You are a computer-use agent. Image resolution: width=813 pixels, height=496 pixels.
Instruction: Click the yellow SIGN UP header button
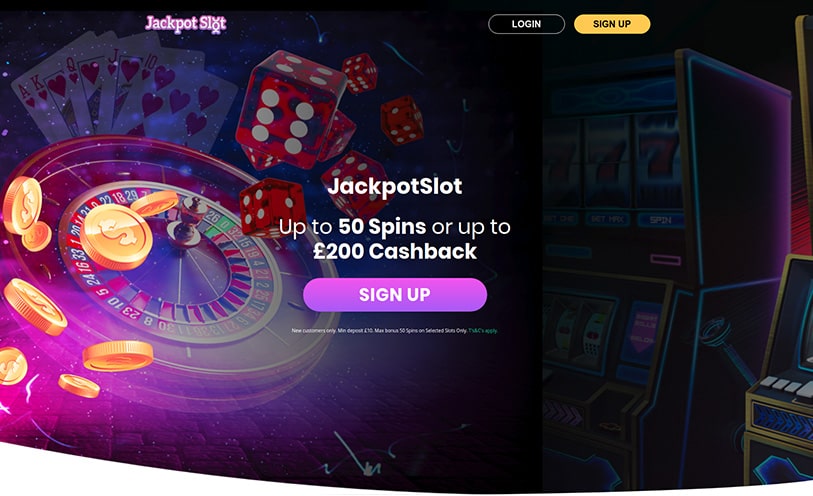[612, 24]
